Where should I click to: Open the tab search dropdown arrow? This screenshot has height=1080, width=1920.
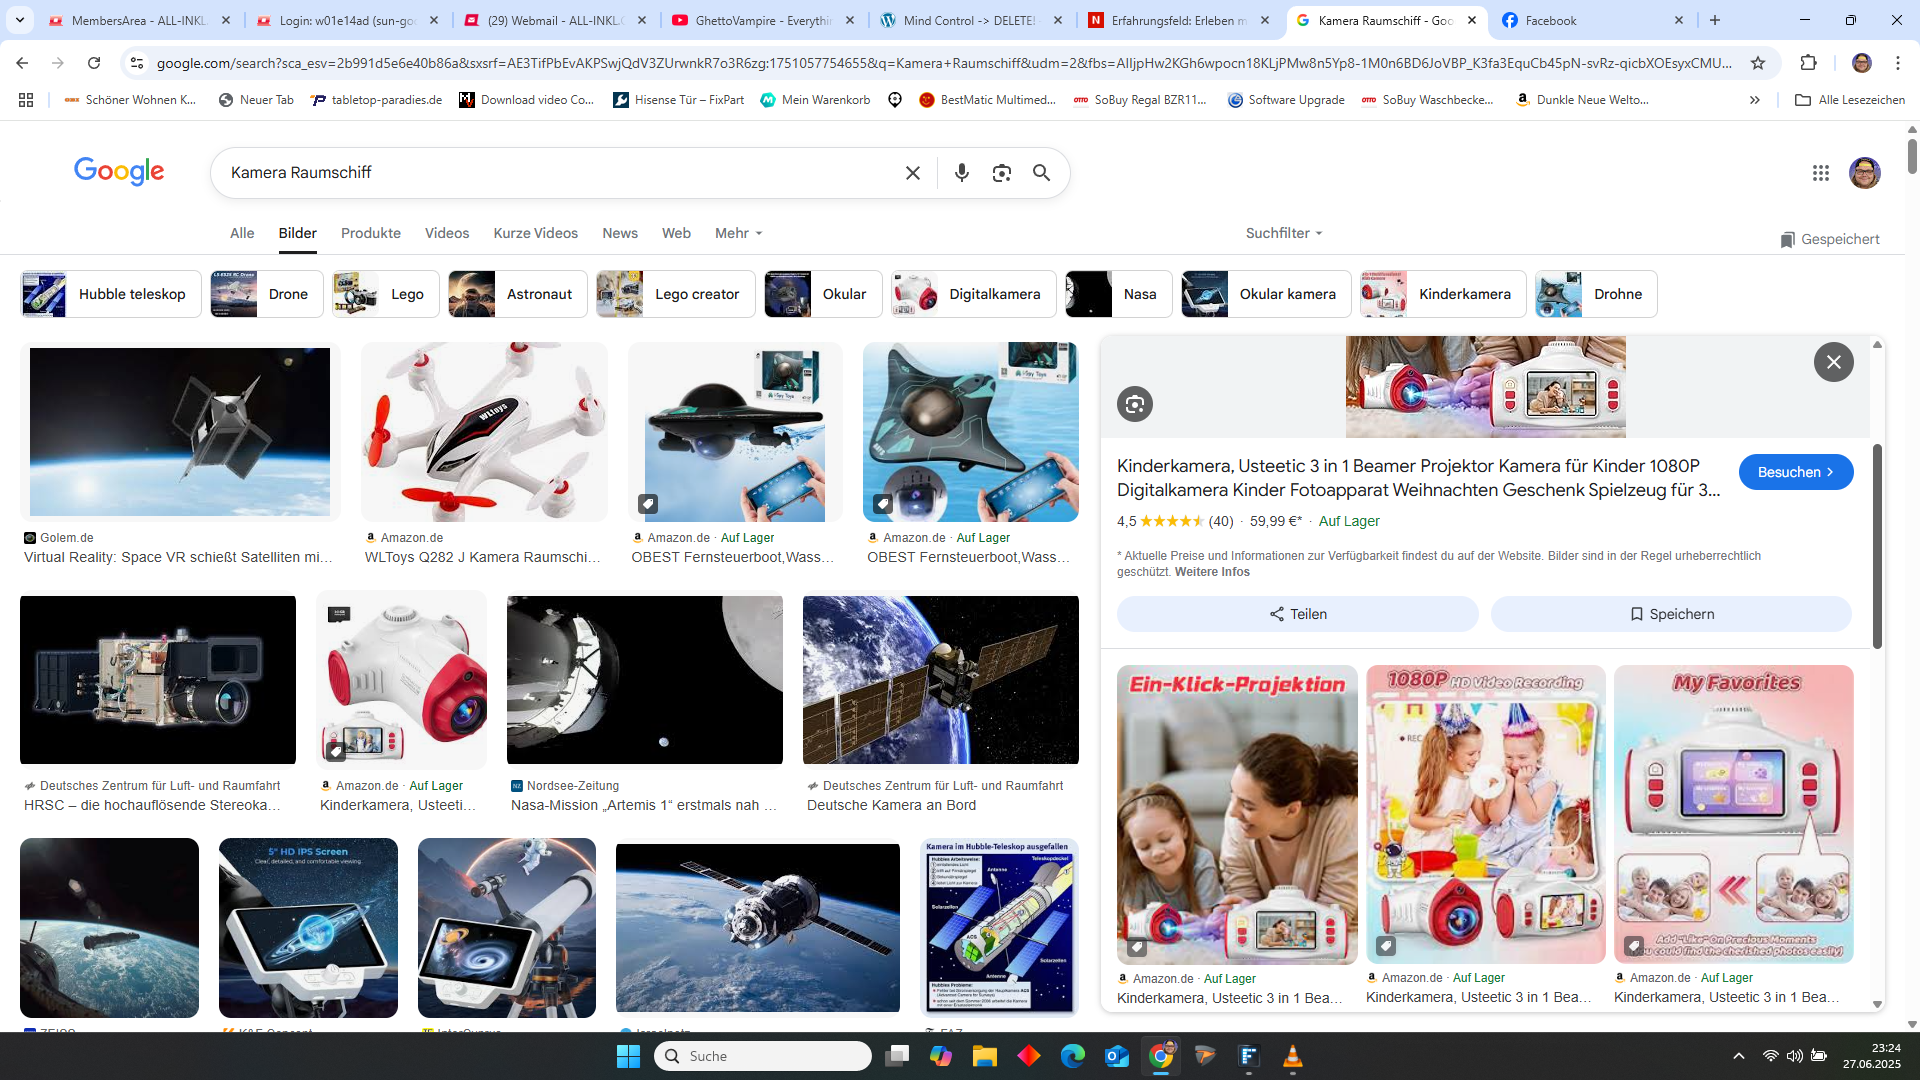pos(20,20)
